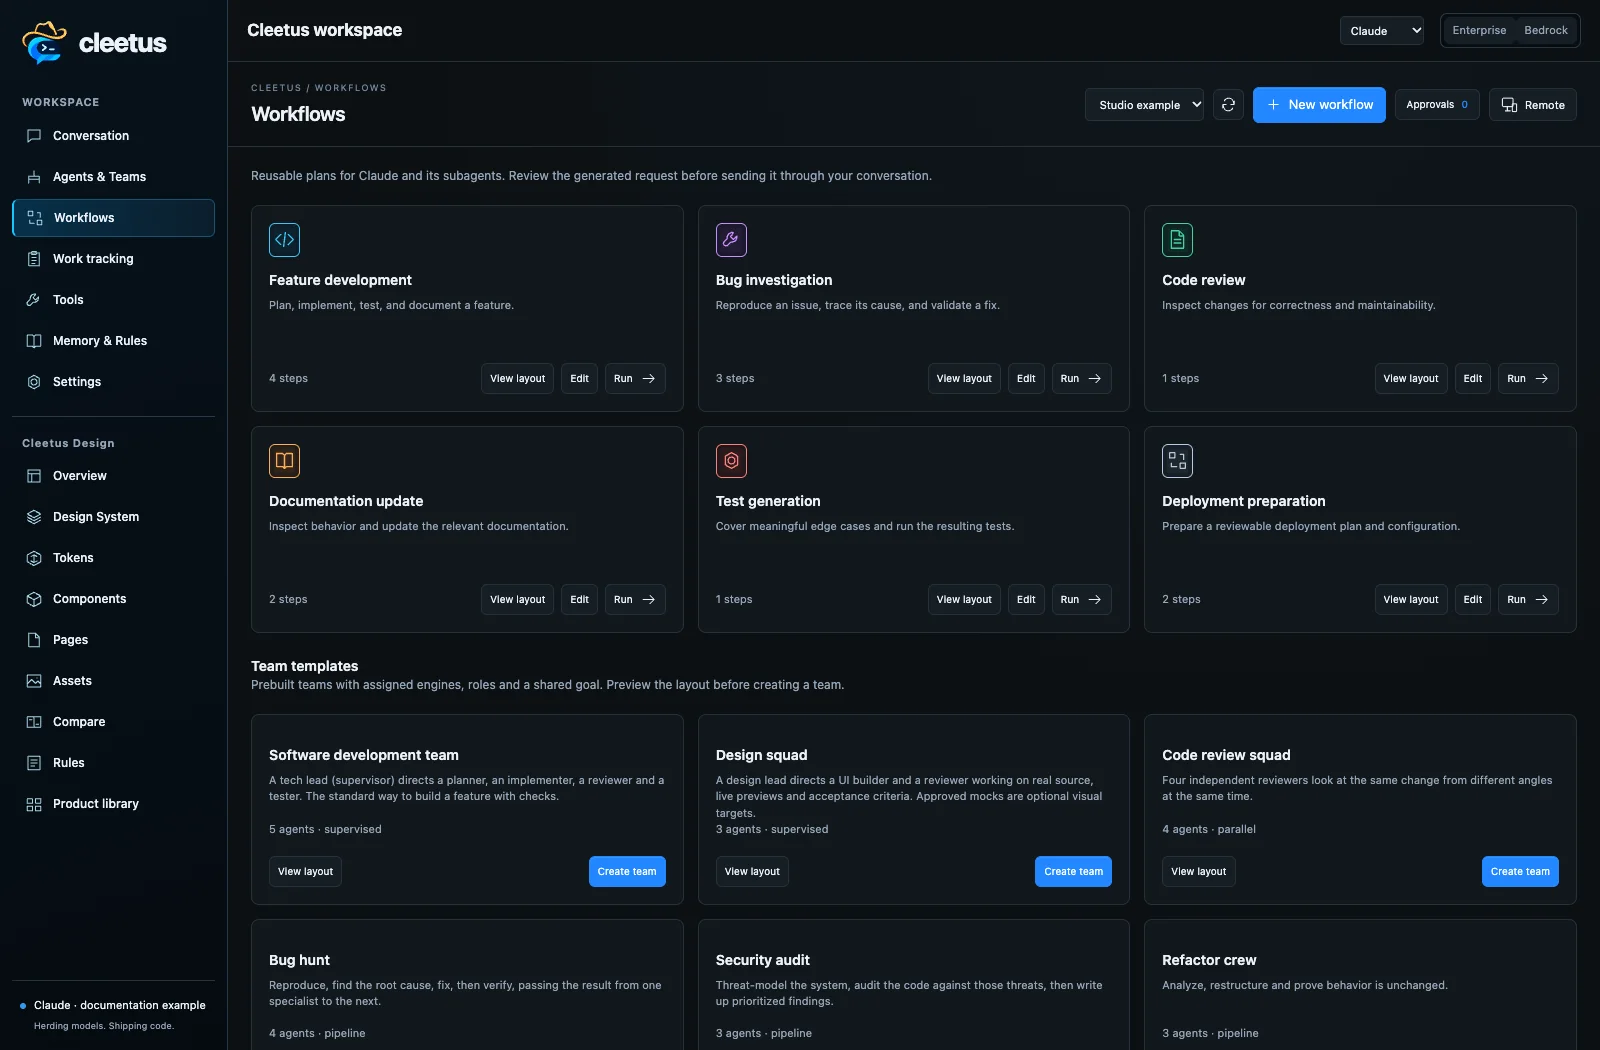
Task: Open Conversation from the sidebar
Action: point(113,136)
